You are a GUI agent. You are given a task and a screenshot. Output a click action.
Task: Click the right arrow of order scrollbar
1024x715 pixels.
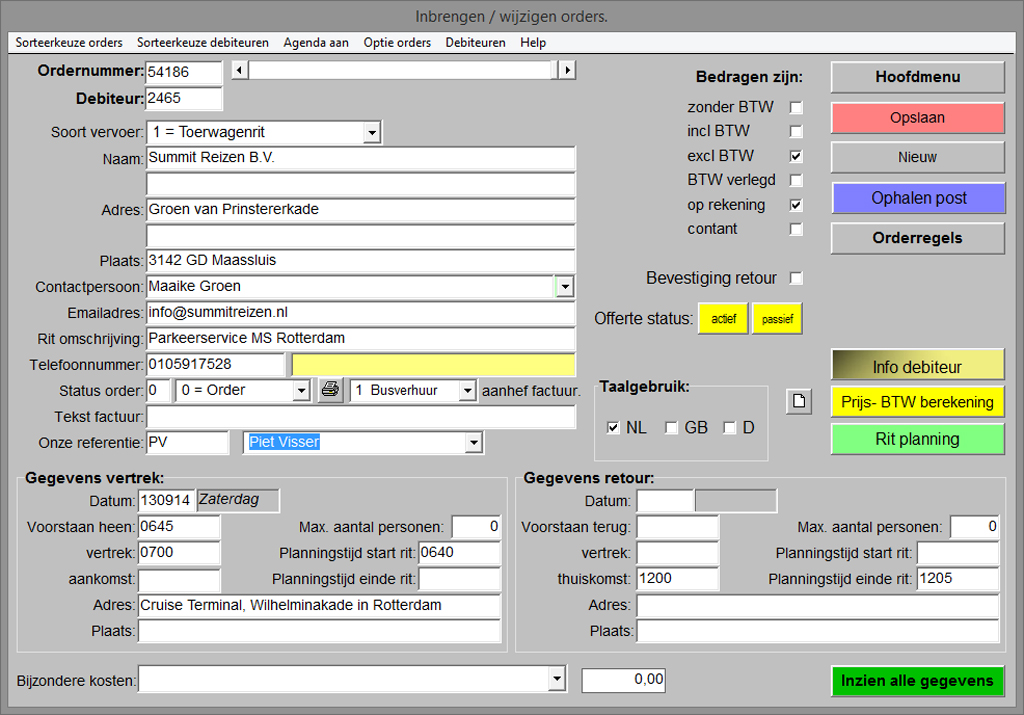click(x=567, y=70)
